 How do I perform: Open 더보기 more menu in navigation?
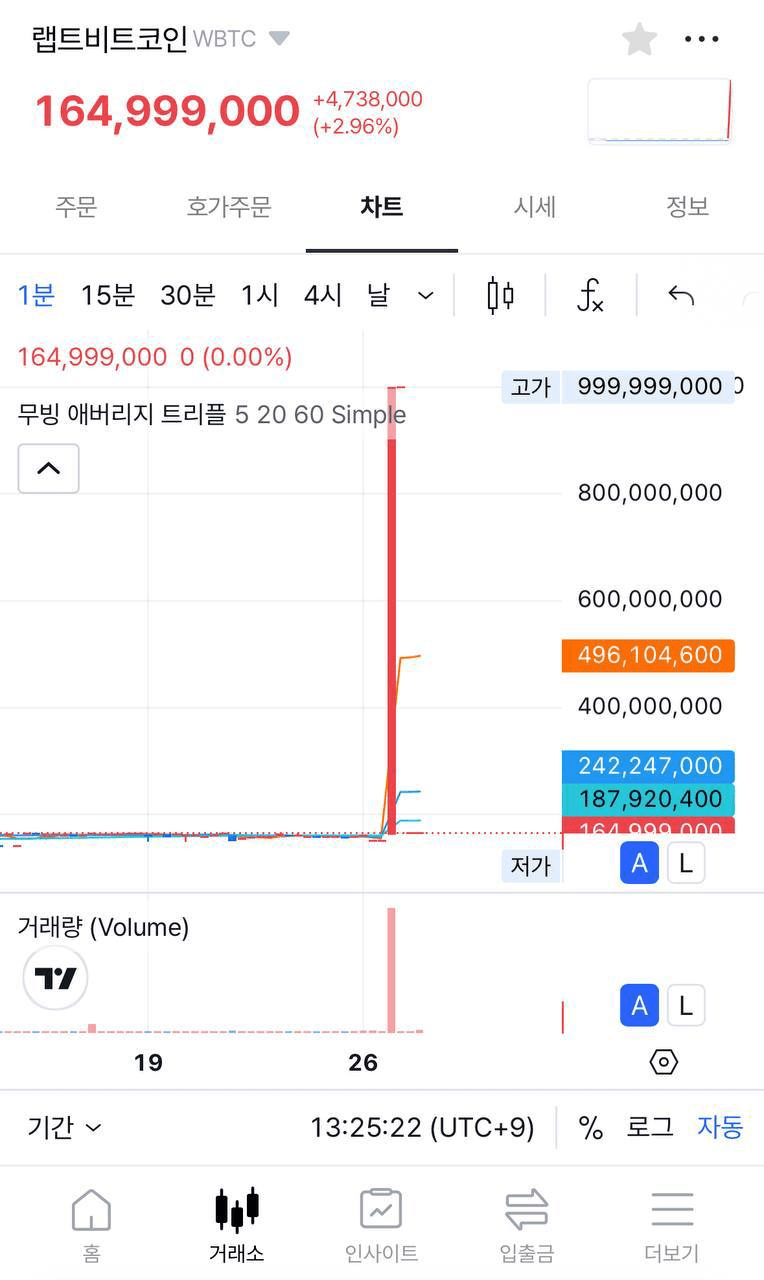672,1225
